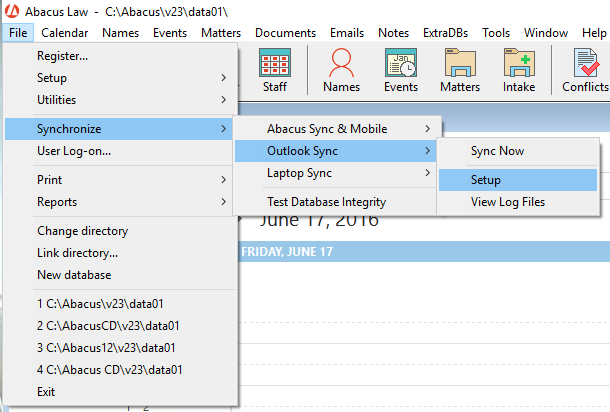This screenshot has width=610, height=412.
Task: Open the Intake toolbar icon
Action: click(x=519, y=70)
